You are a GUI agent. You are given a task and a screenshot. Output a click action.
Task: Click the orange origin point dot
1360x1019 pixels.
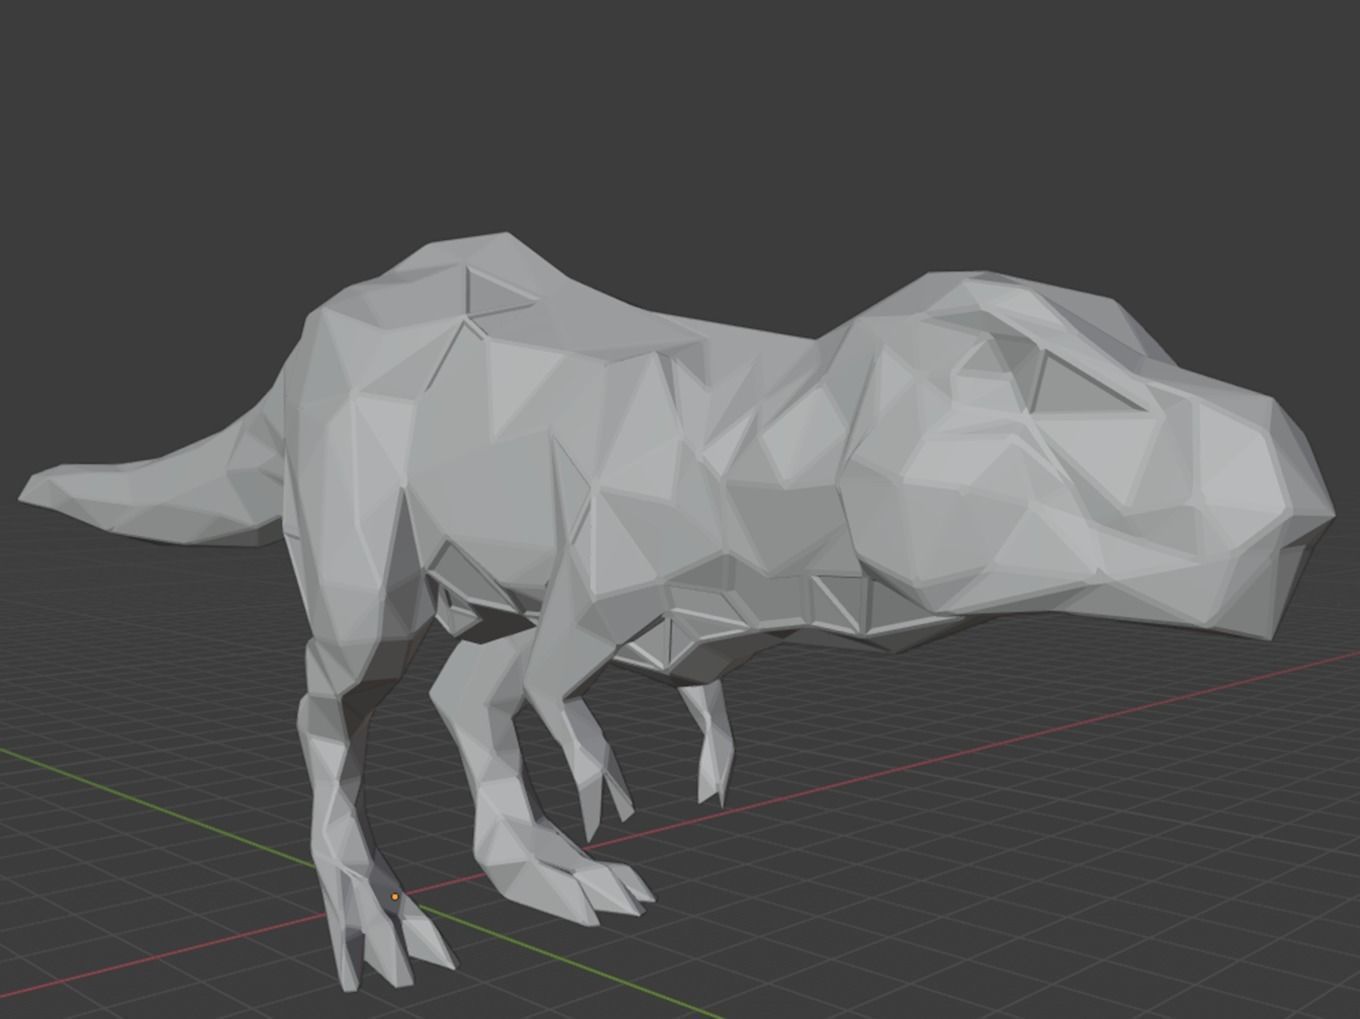tap(395, 897)
